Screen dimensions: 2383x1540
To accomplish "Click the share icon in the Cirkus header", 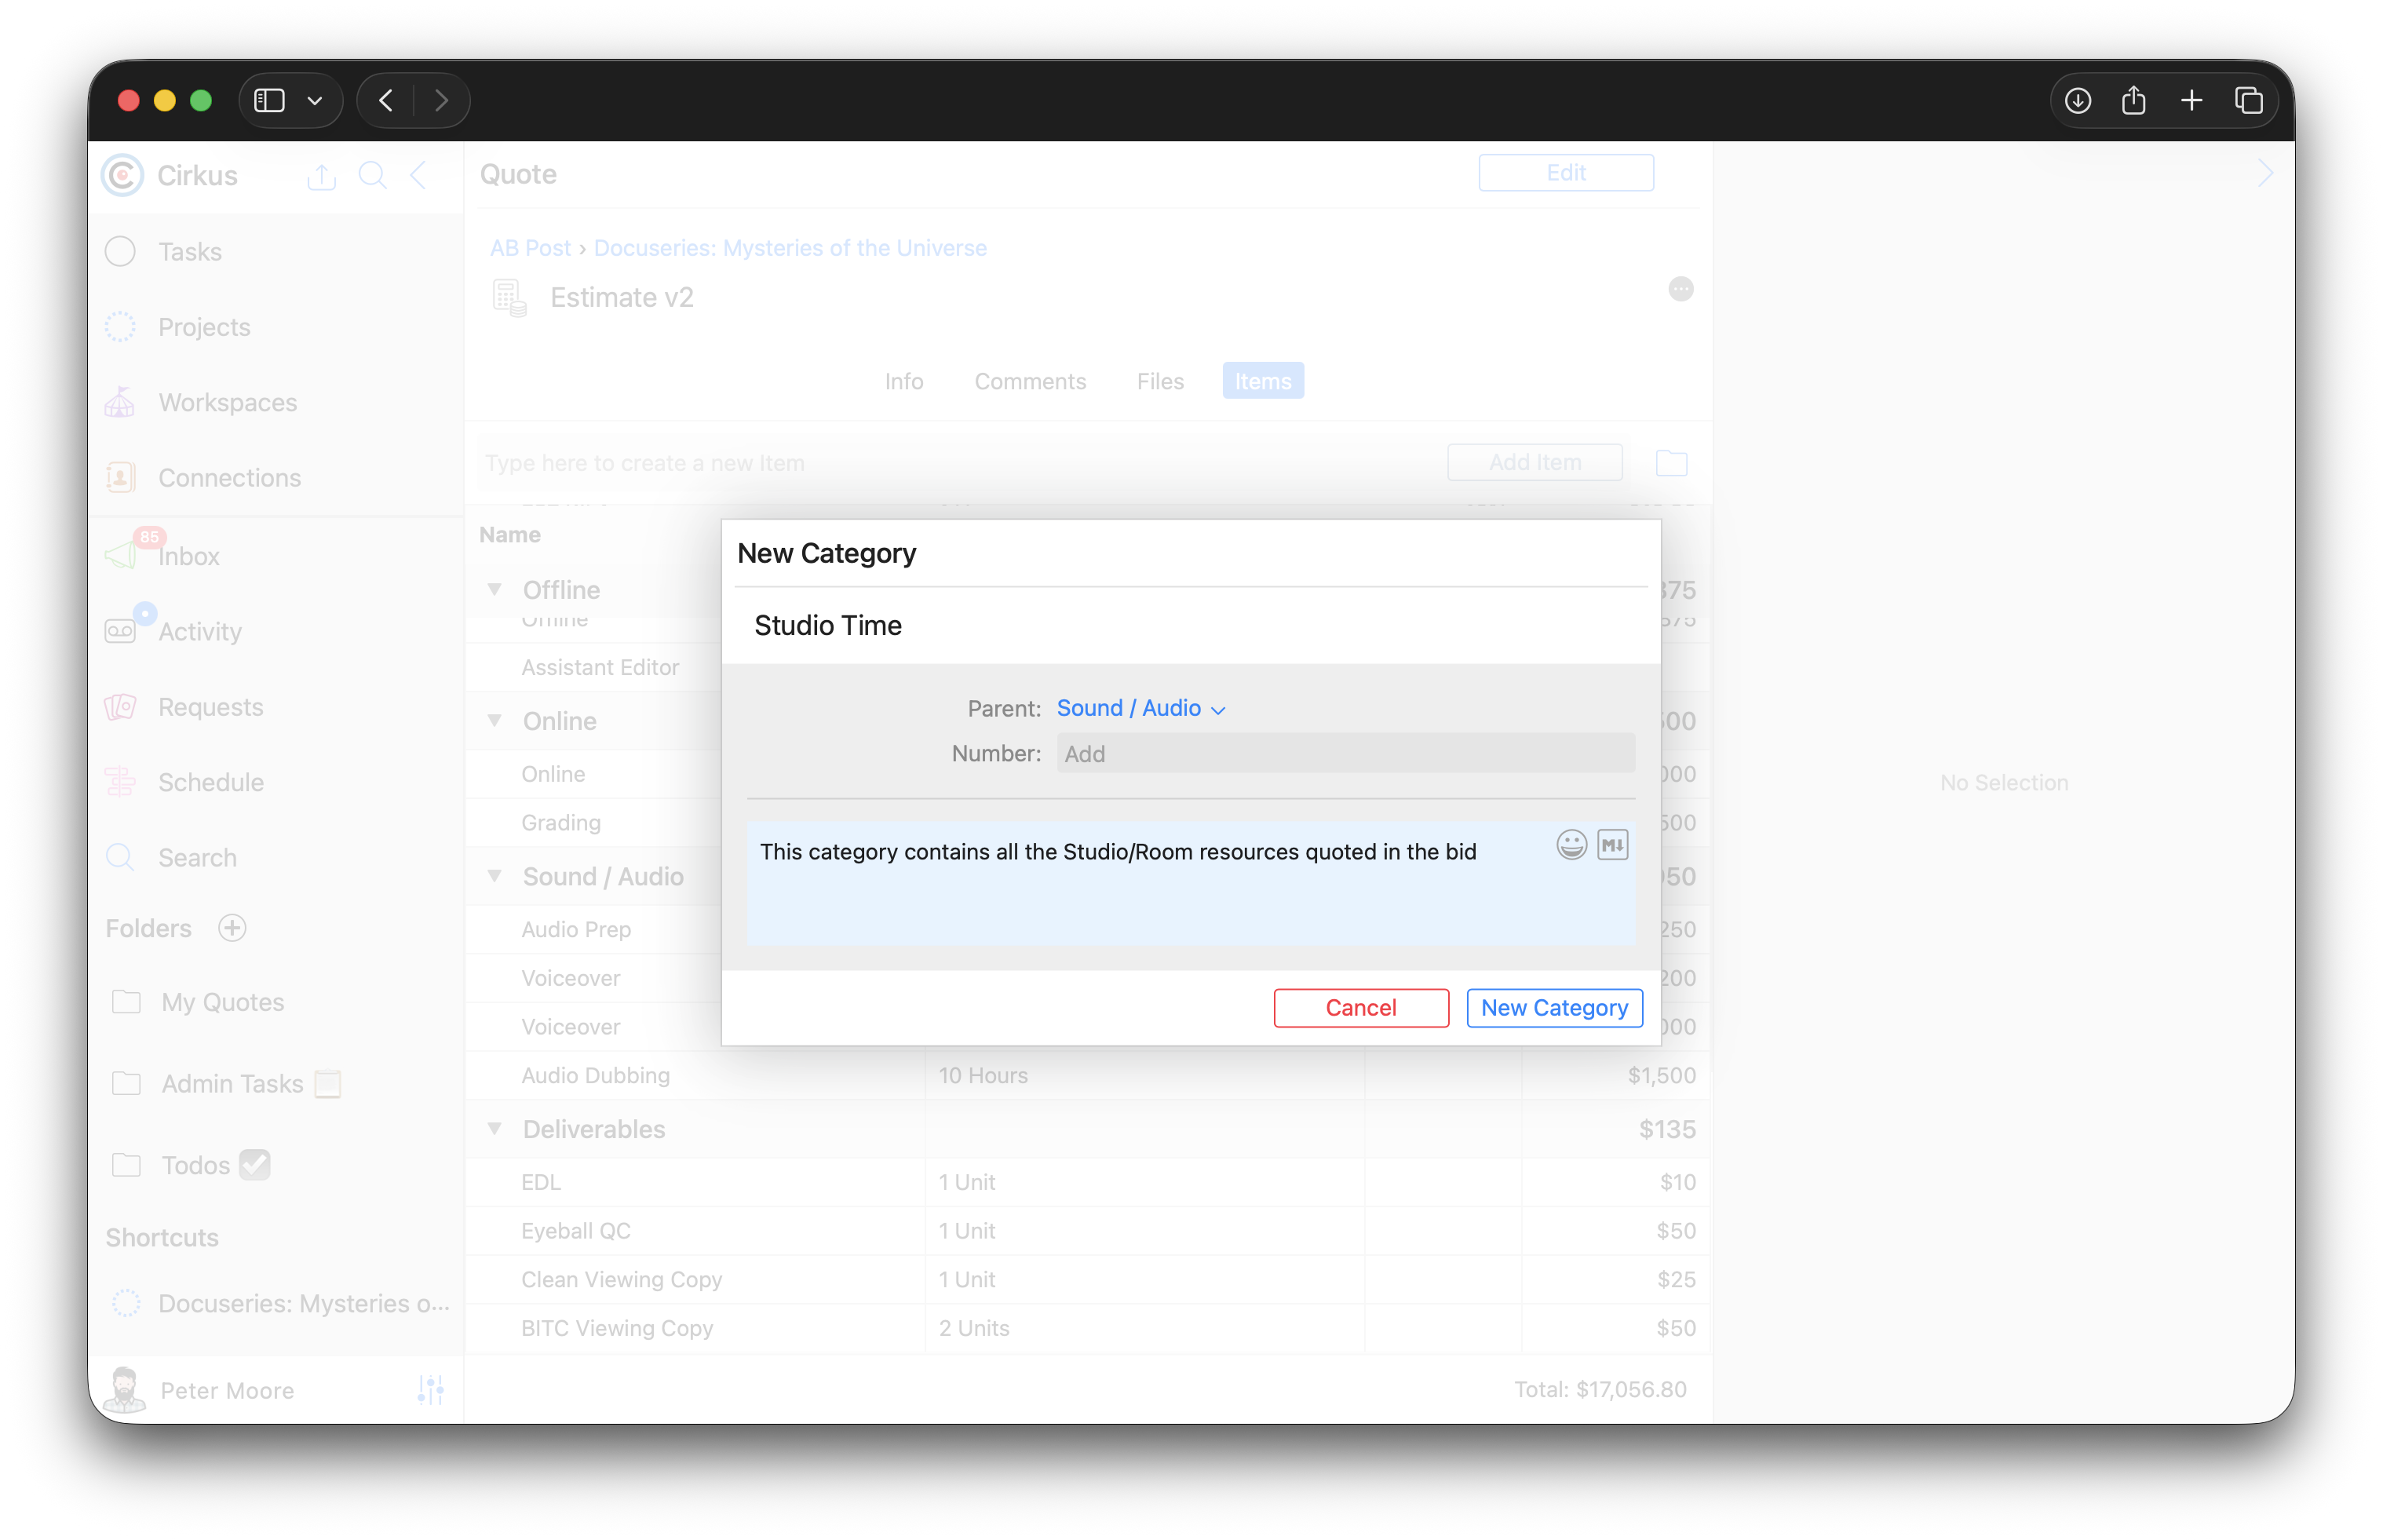I will click(x=321, y=177).
